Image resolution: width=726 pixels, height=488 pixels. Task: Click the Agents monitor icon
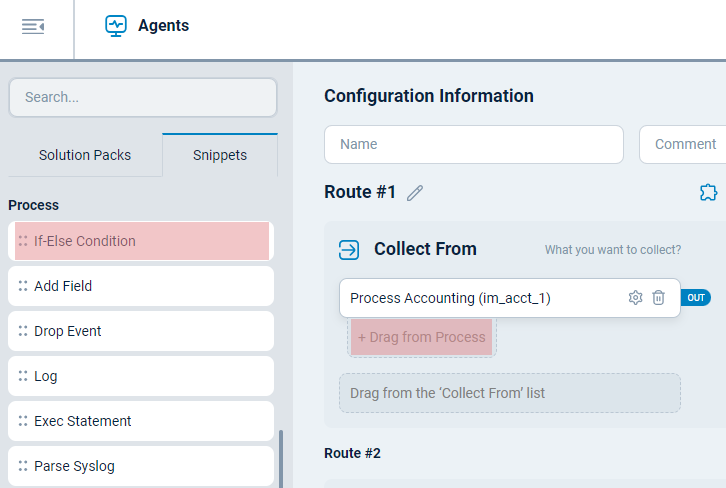pyautogui.click(x=116, y=26)
